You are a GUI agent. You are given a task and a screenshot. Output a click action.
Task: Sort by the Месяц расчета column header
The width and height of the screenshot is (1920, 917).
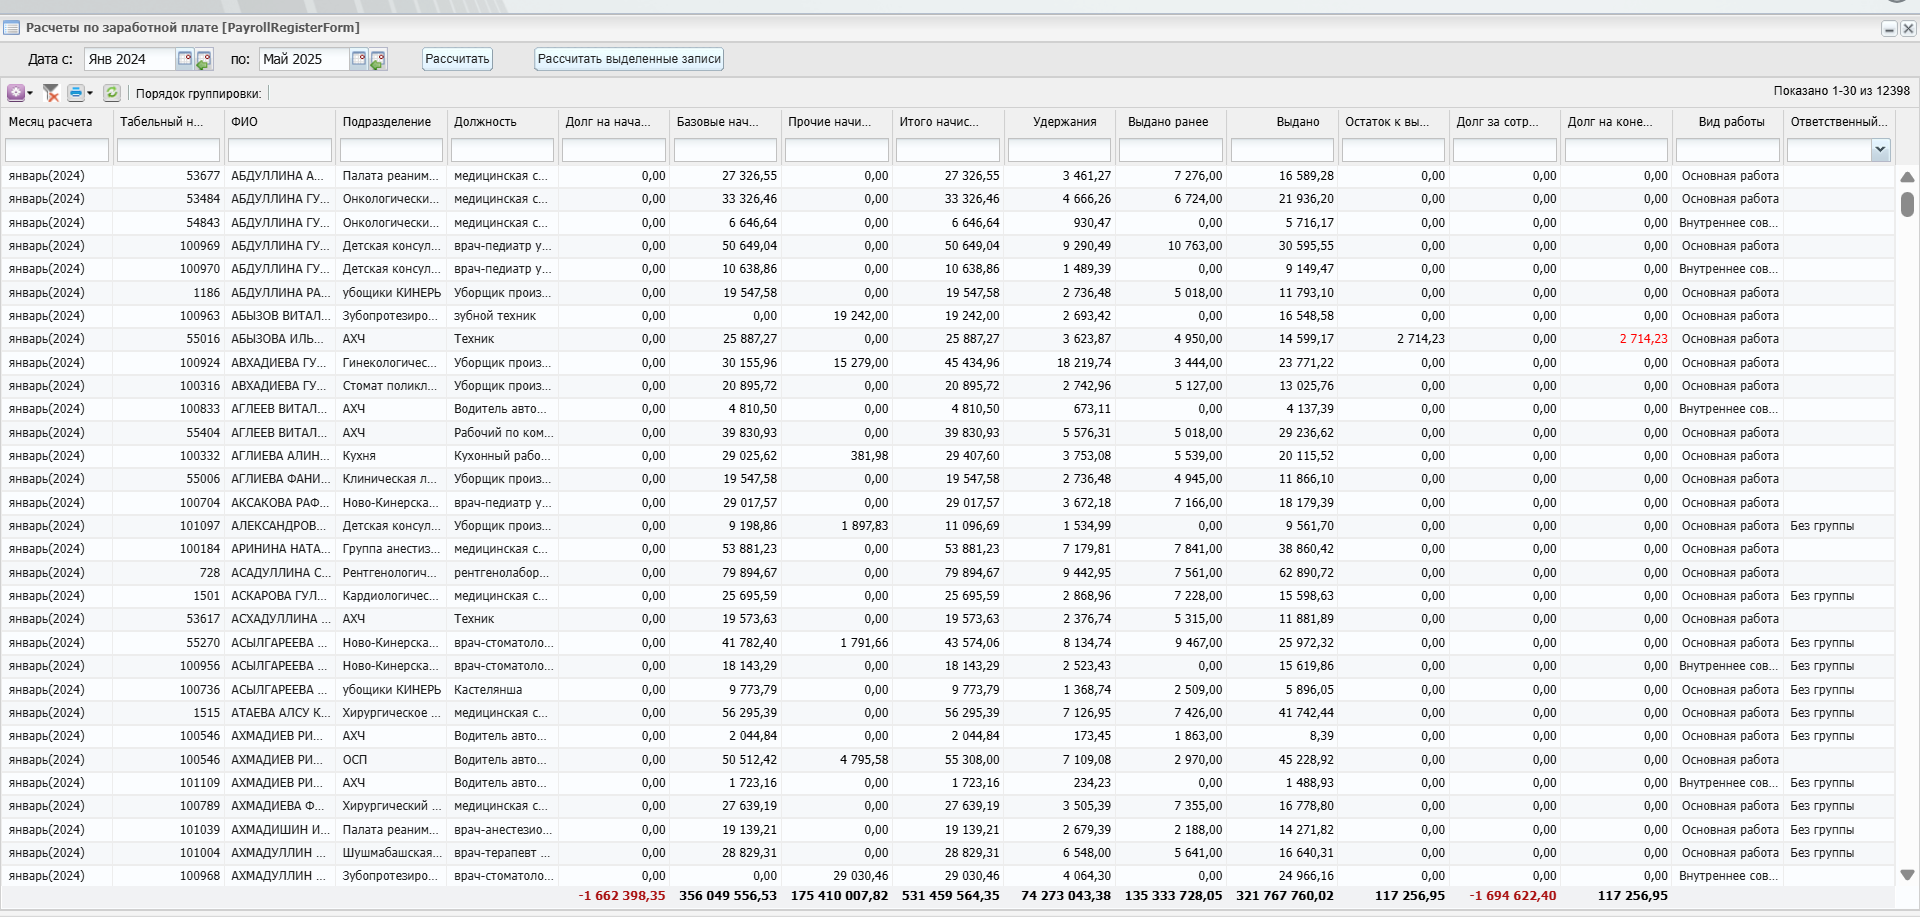pyautogui.click(x=57, y=122)
